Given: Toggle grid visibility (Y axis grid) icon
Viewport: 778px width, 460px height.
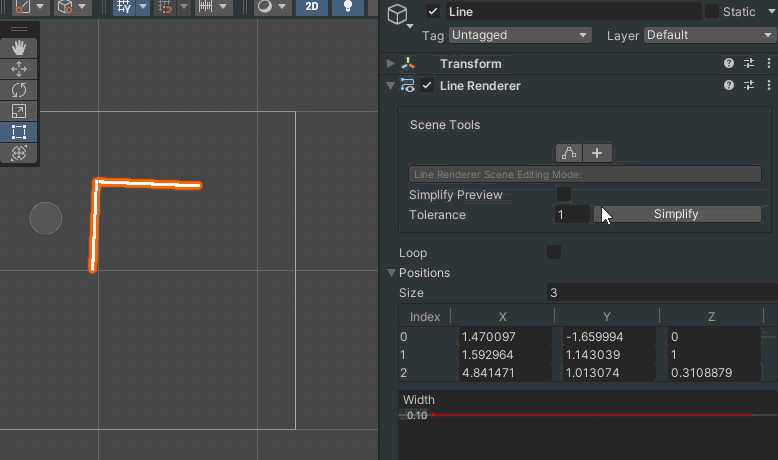Looking at the screenshot, I should (124, 7).
